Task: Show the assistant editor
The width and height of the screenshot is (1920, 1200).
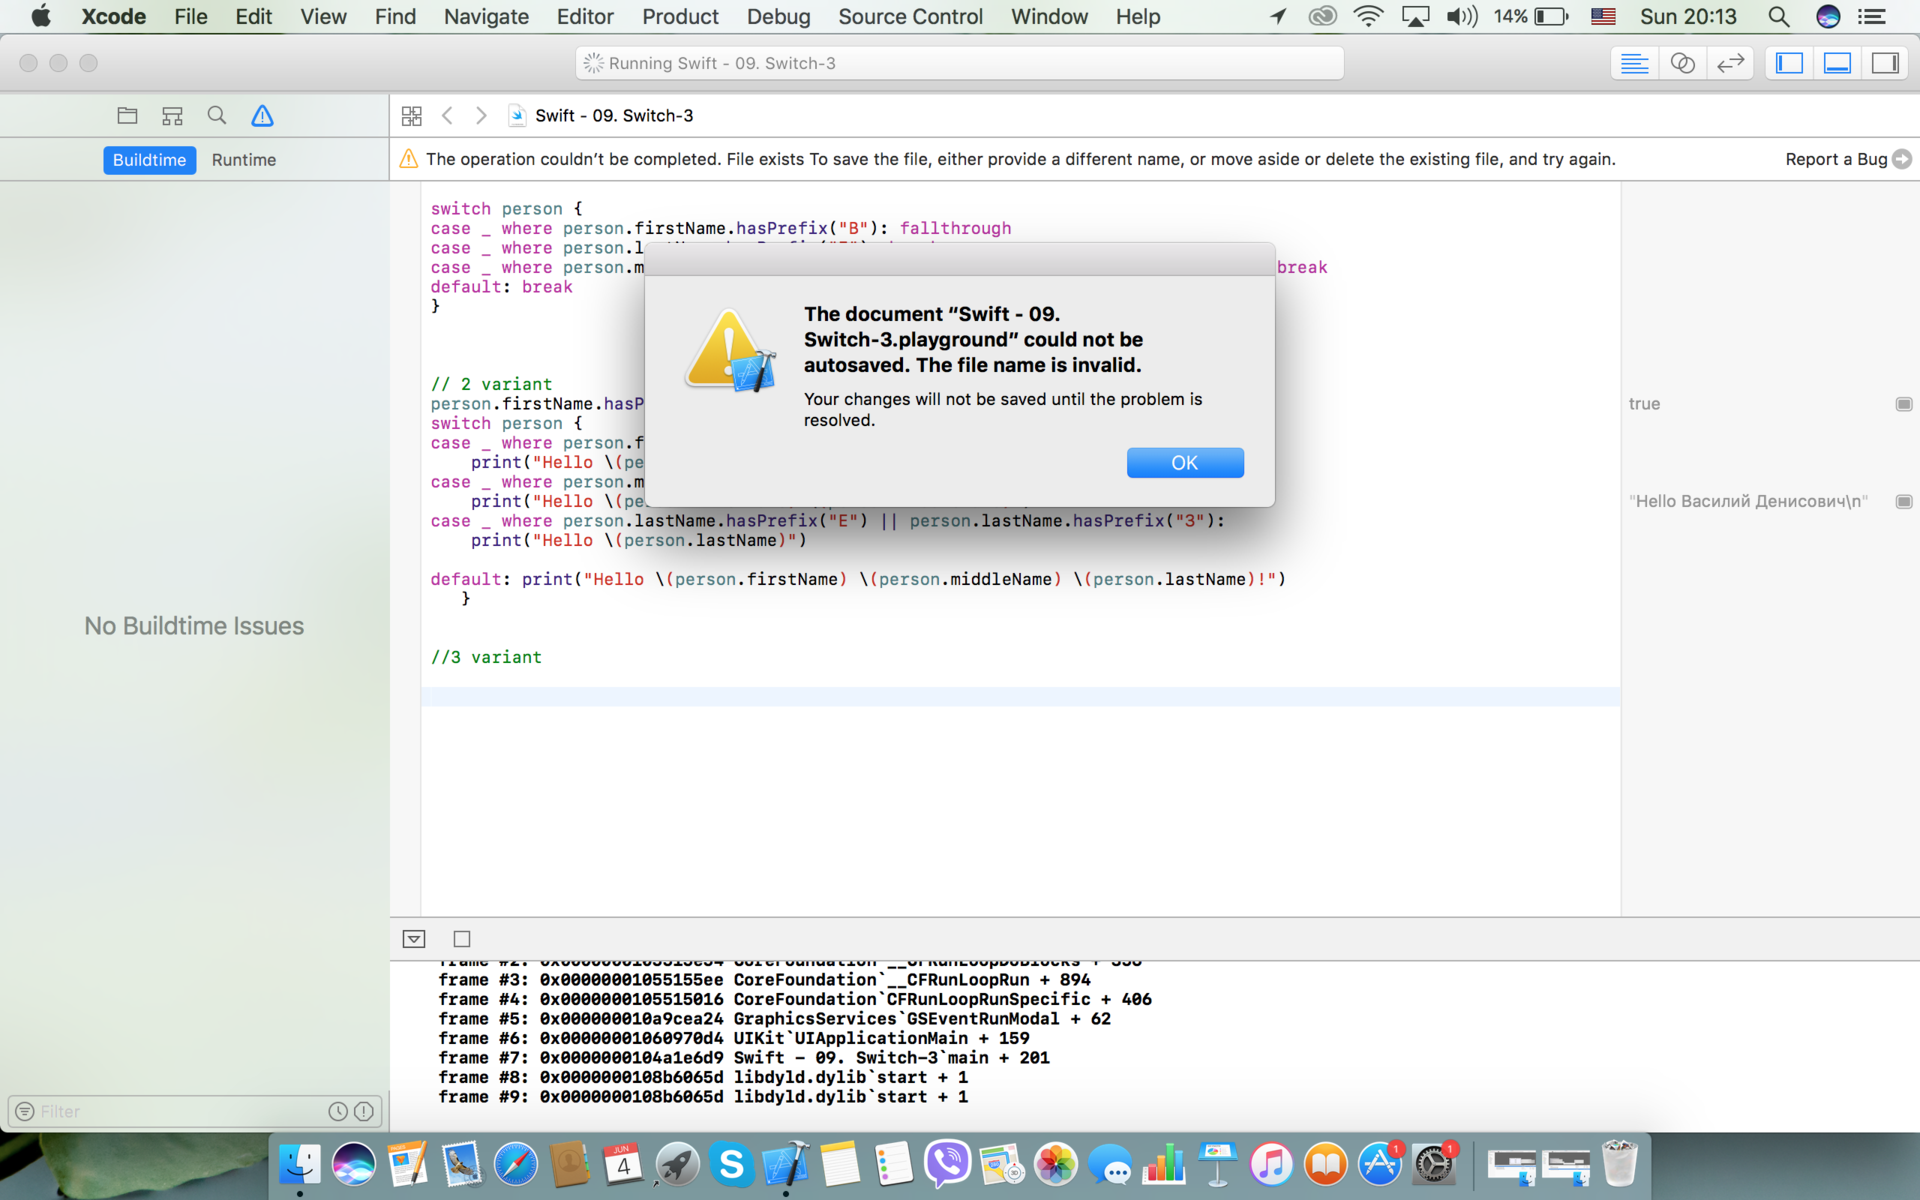Action: tap(1682, 63)
